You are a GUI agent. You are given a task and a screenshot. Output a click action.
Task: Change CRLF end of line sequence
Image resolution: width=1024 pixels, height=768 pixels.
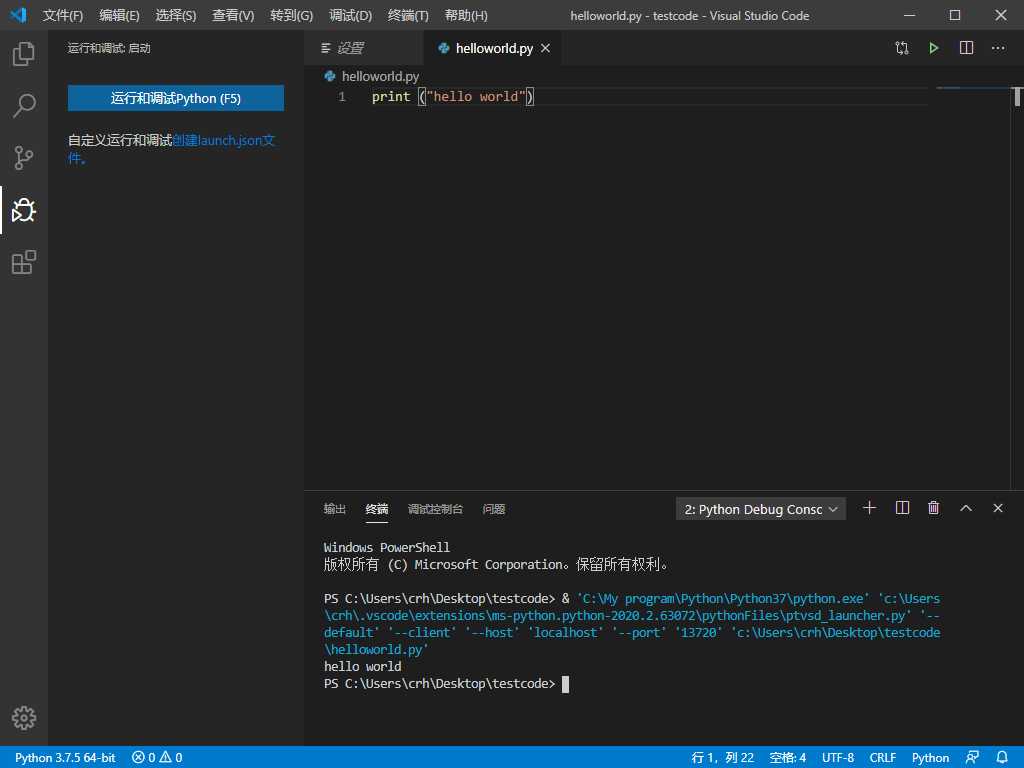(883, 758)
